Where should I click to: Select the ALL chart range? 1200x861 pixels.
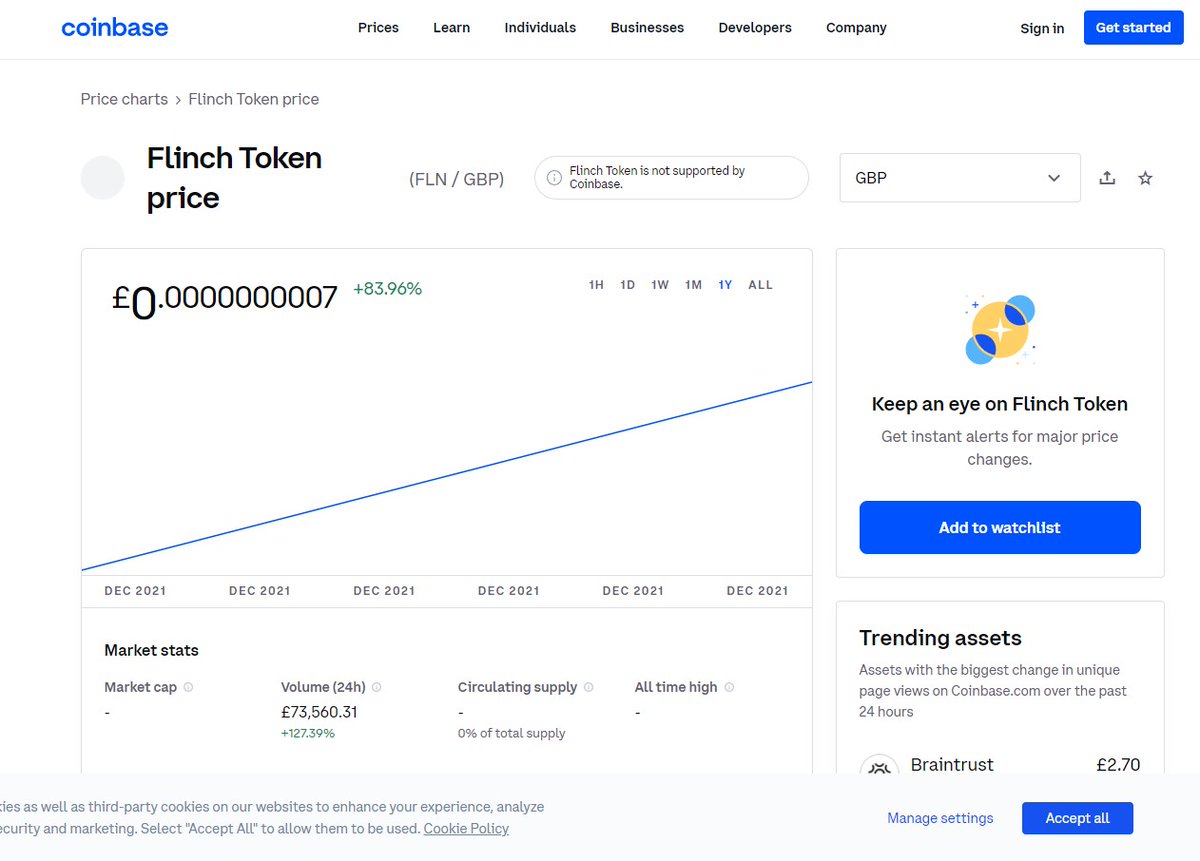click(760, 285)
